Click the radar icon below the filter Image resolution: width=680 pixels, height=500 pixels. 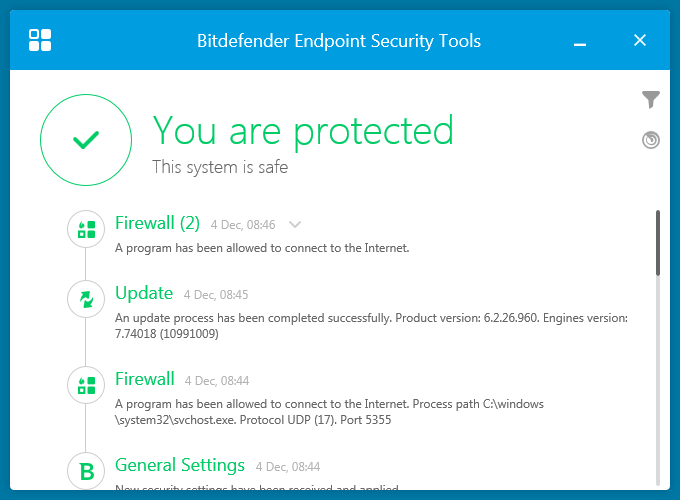[x=651, y=140]
